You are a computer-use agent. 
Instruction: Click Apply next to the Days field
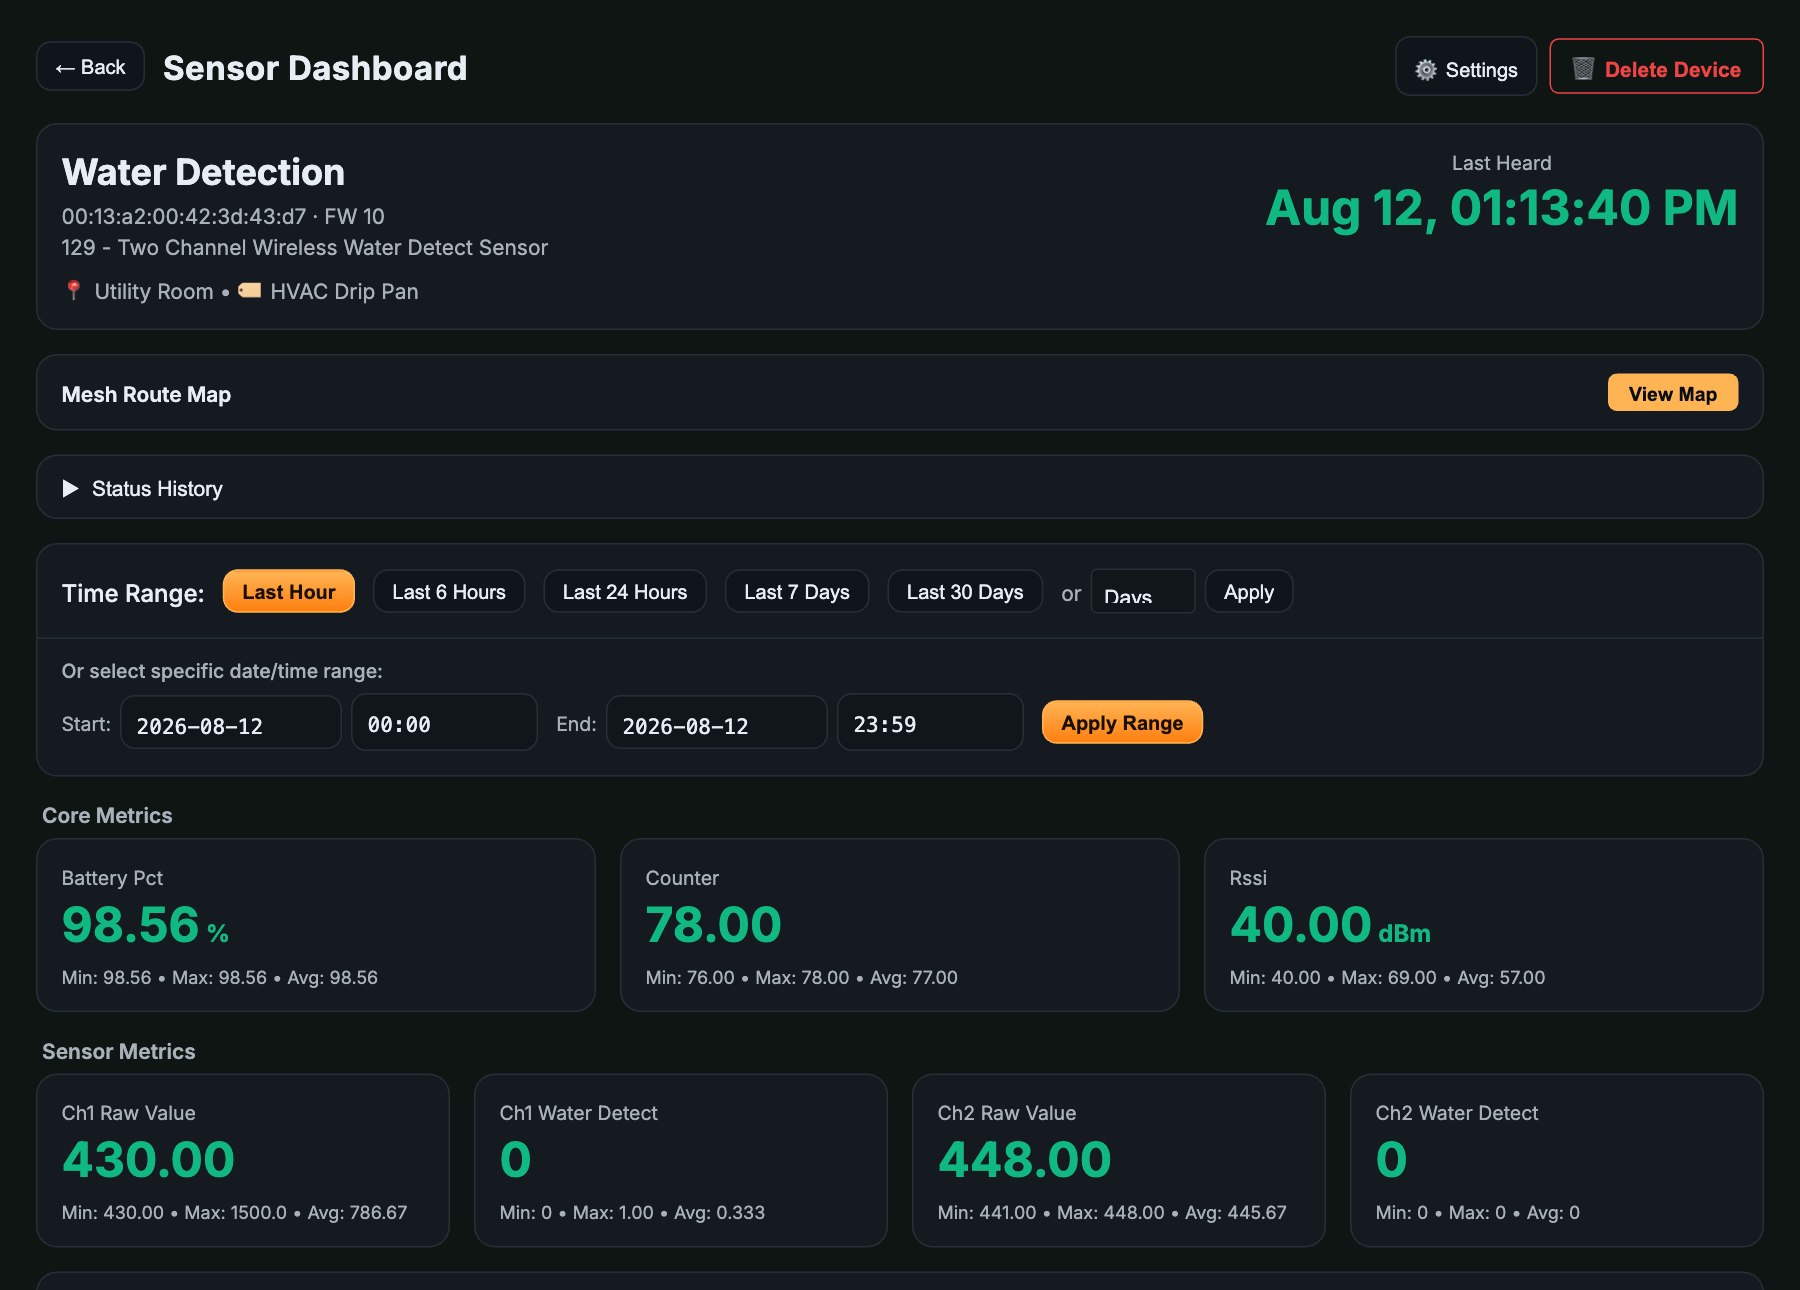pos(1249,592)
